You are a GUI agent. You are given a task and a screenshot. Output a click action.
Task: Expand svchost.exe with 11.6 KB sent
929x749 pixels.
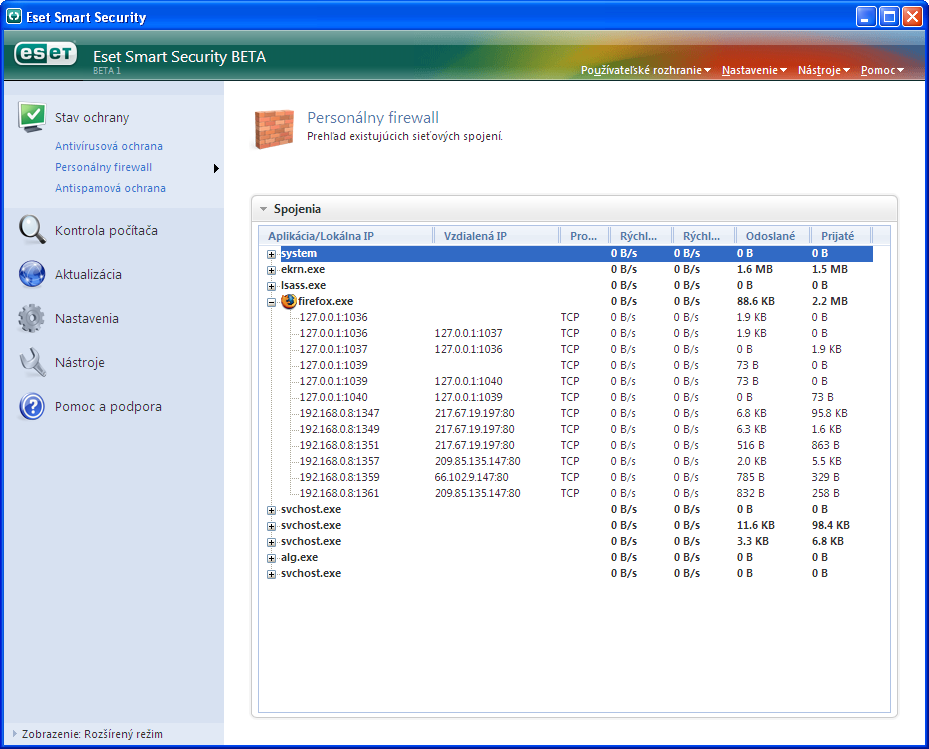point(271,526)
